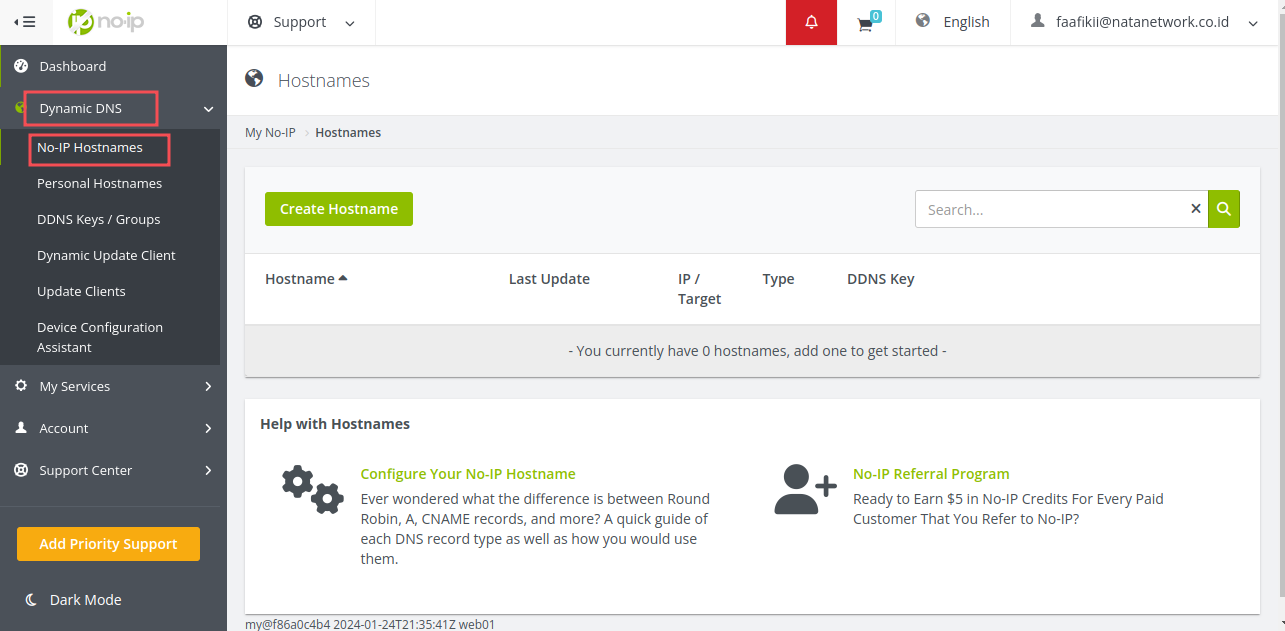Click the crescent moon icon for Dark Mode

(x=31, y=600)
